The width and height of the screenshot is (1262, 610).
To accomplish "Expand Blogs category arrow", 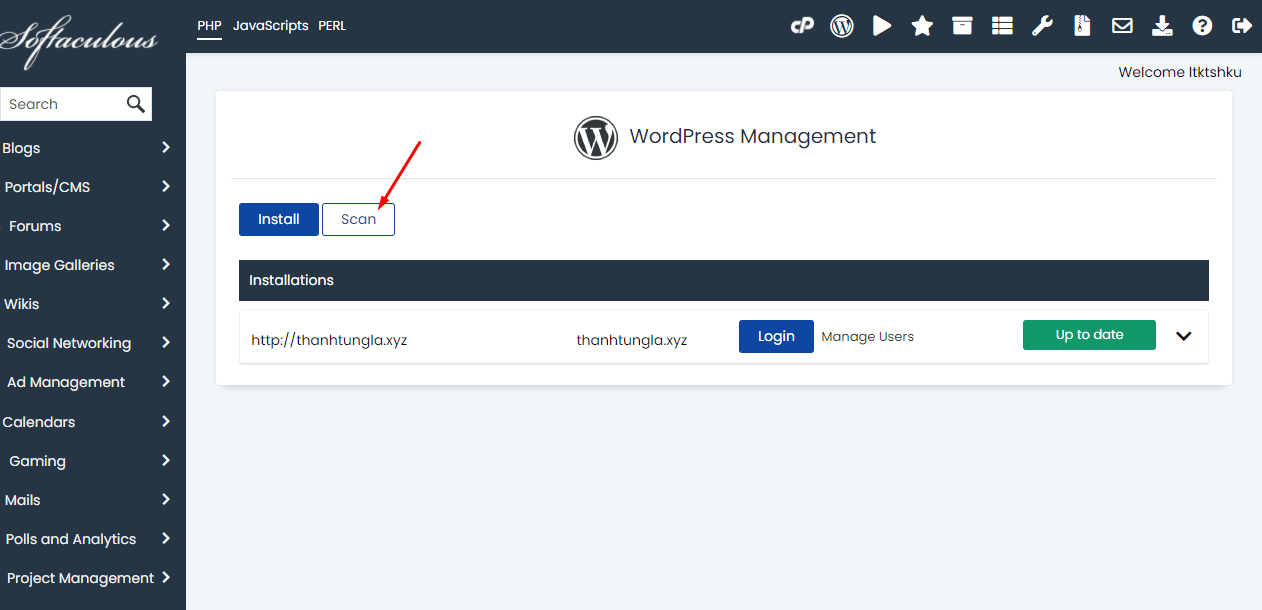I will click(166, 147).
